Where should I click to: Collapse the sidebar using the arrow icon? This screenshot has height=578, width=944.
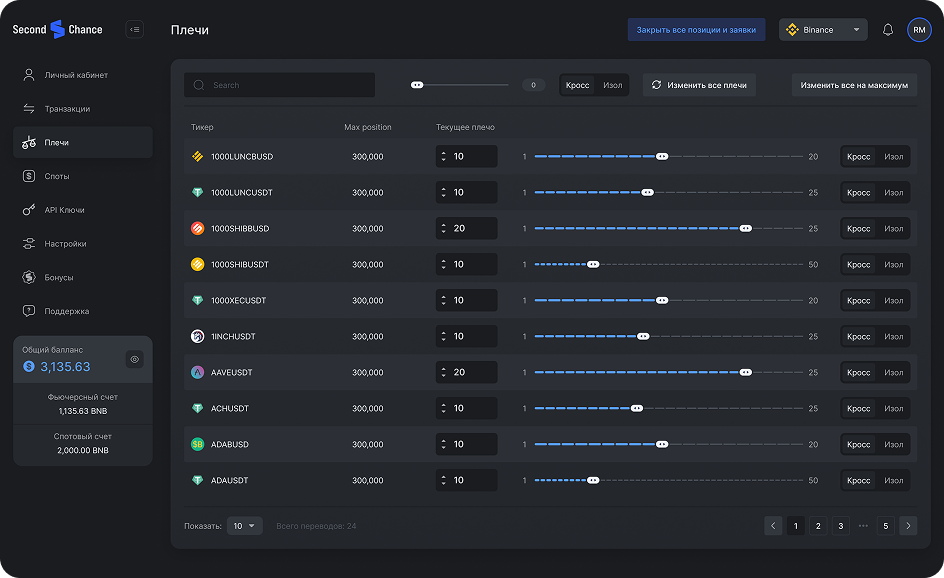tap(134, 30)
